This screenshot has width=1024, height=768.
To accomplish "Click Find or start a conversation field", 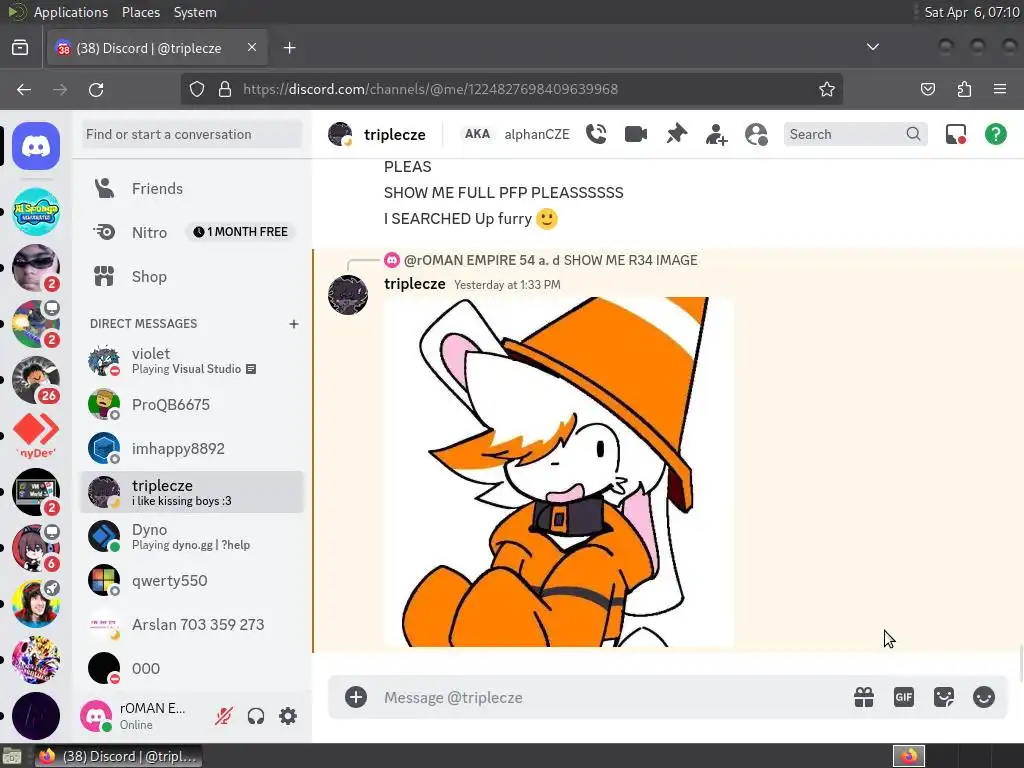I will [192, 134].
